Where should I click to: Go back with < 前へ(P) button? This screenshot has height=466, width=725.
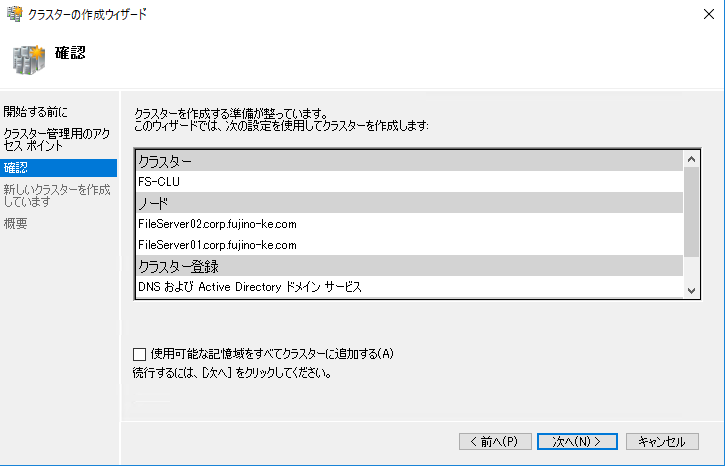[x=495, y=441]
